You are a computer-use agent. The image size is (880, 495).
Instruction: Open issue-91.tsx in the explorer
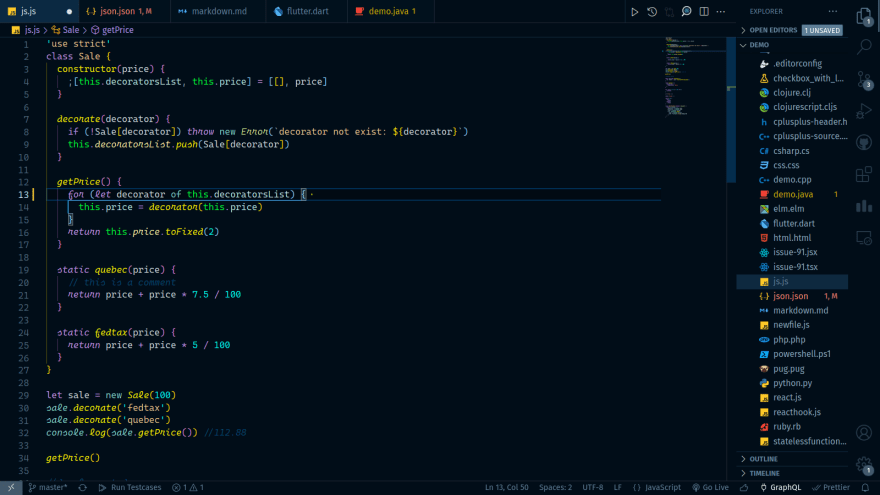click(792, 267)
